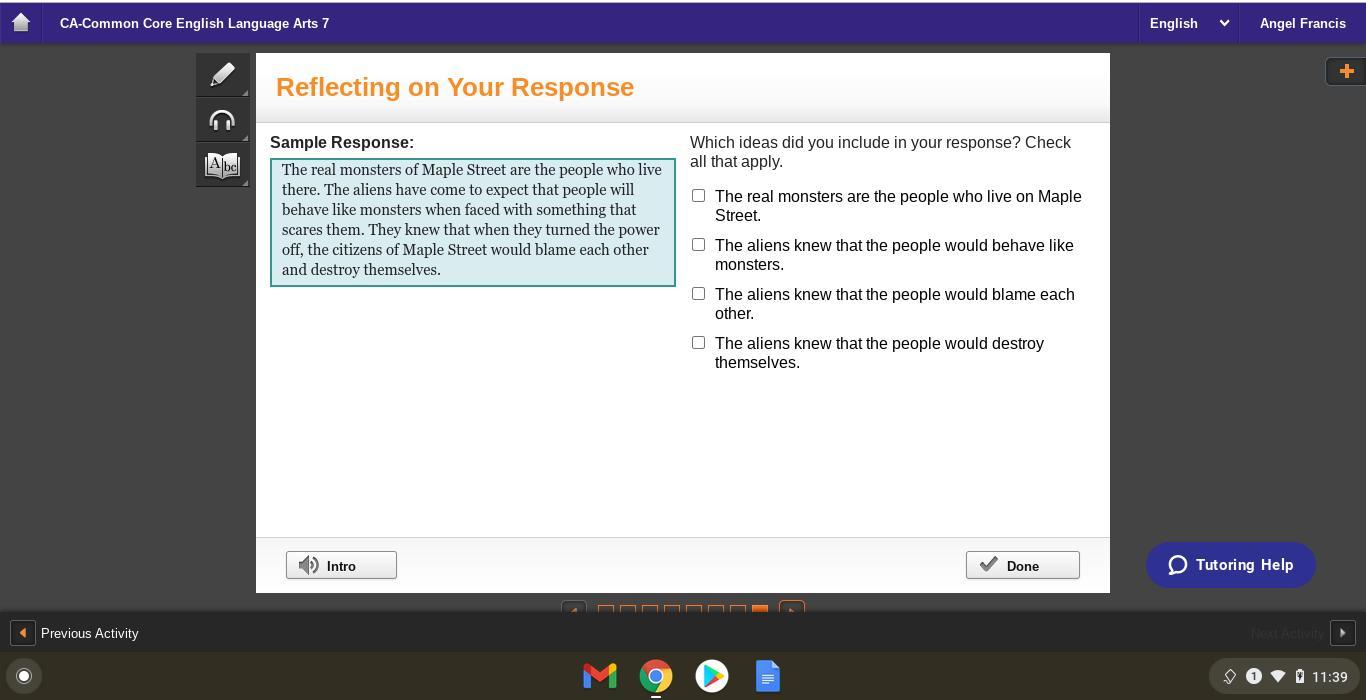Go to next page arrow in pager
The image size is (1366, 700).
(x=791, y=608)
